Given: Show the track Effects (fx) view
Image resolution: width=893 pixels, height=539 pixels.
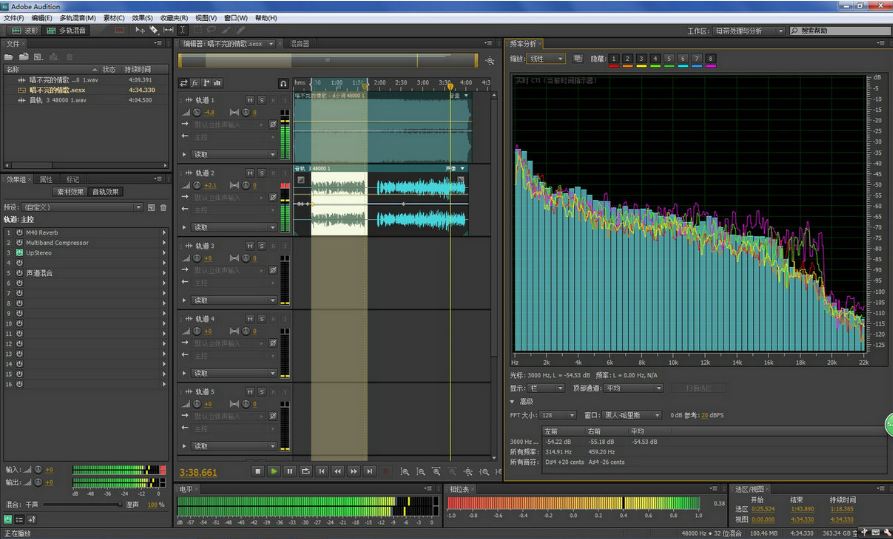Looking at the screenshot, I should (x=195, y=83).
